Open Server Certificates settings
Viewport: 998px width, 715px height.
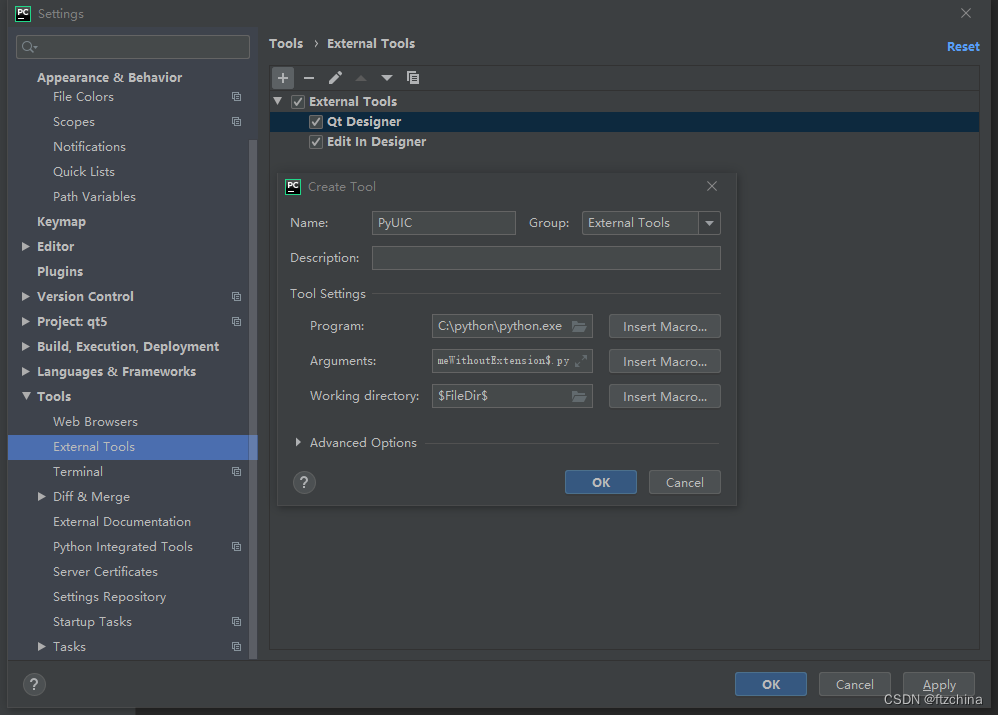click(x=105, y=572)
